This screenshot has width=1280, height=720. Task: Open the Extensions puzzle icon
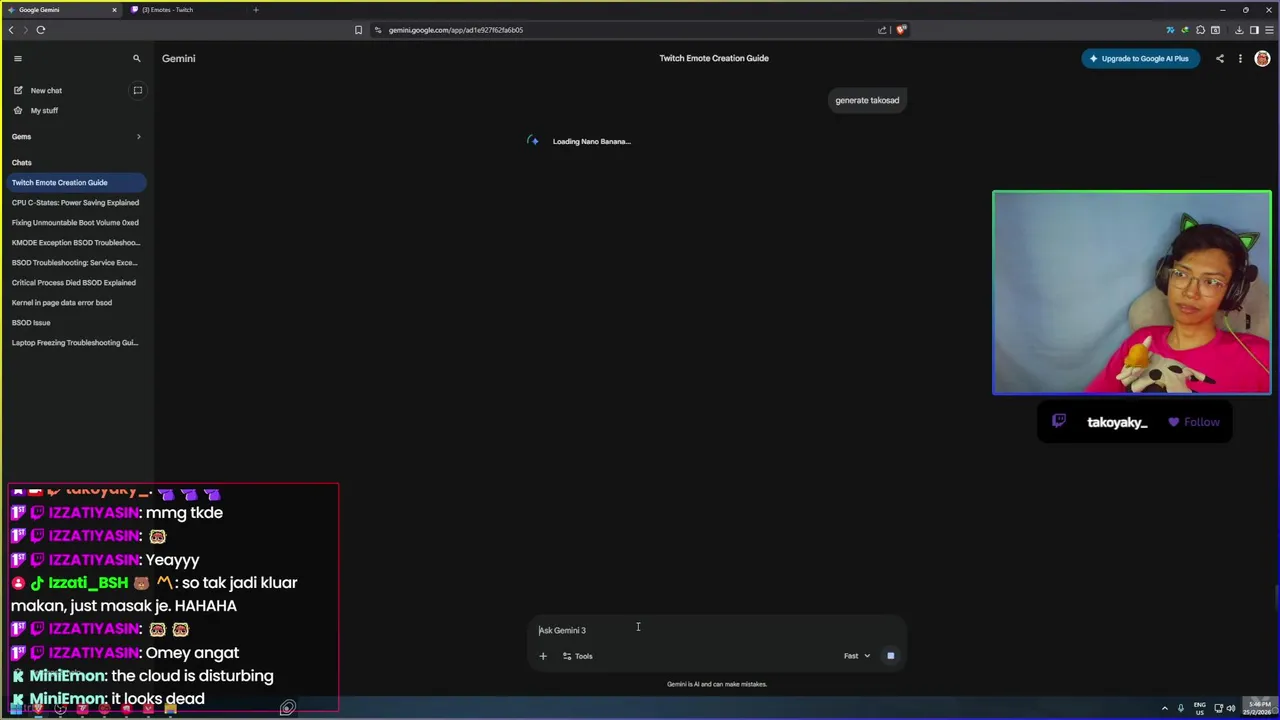tap(1200, 30)
